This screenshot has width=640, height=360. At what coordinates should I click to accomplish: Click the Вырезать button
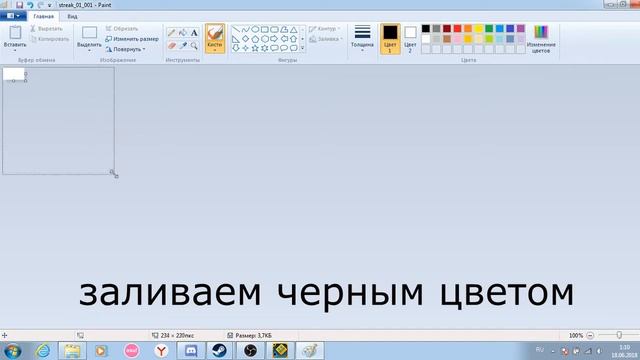point(47,29)
